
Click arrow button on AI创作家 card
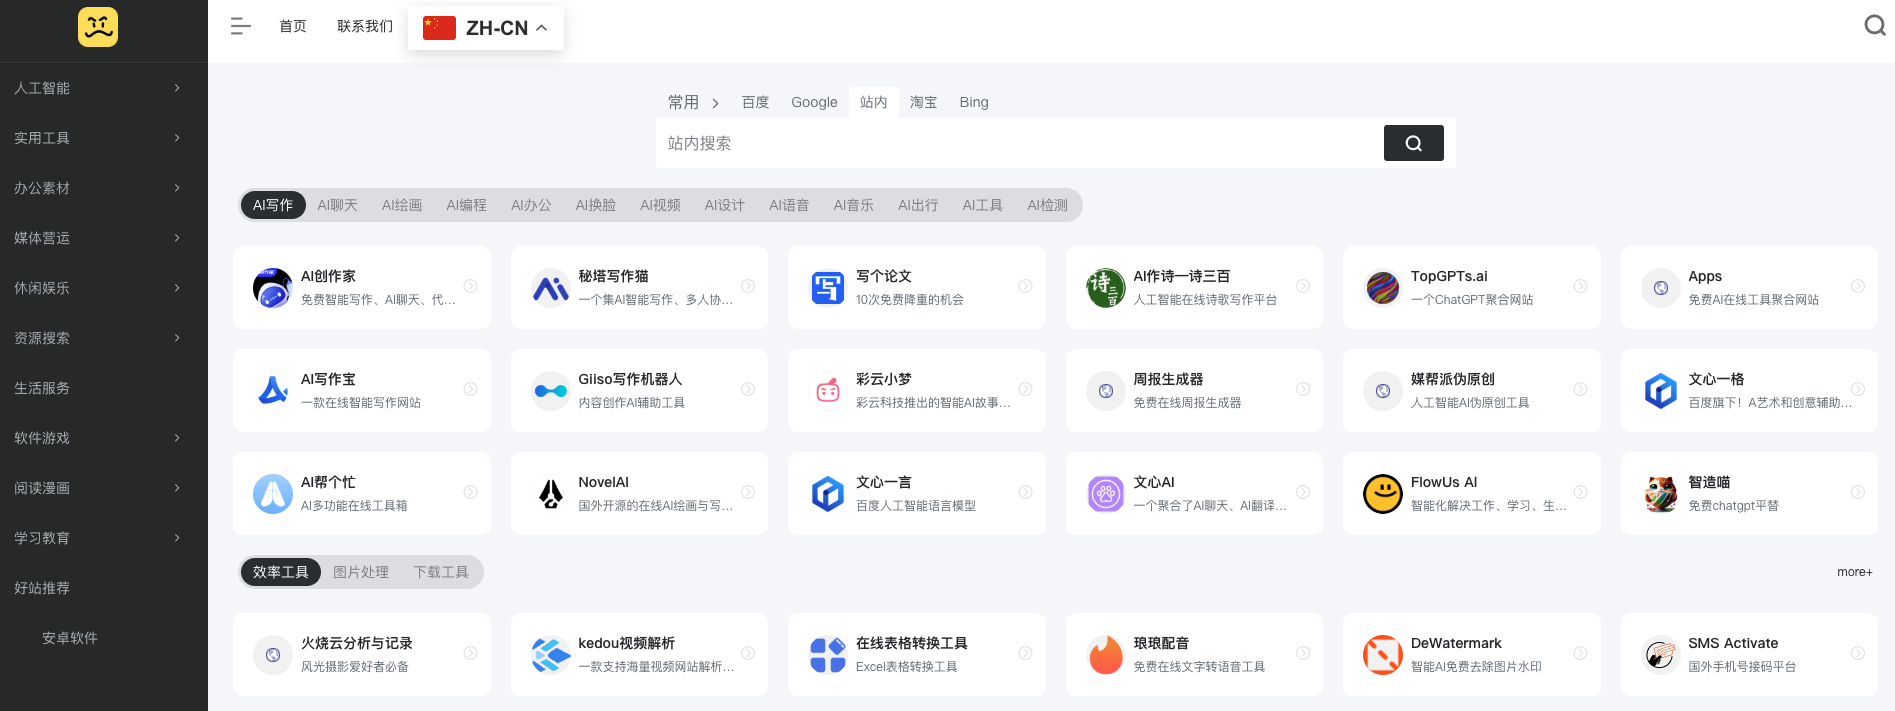[x=470, y=286]
